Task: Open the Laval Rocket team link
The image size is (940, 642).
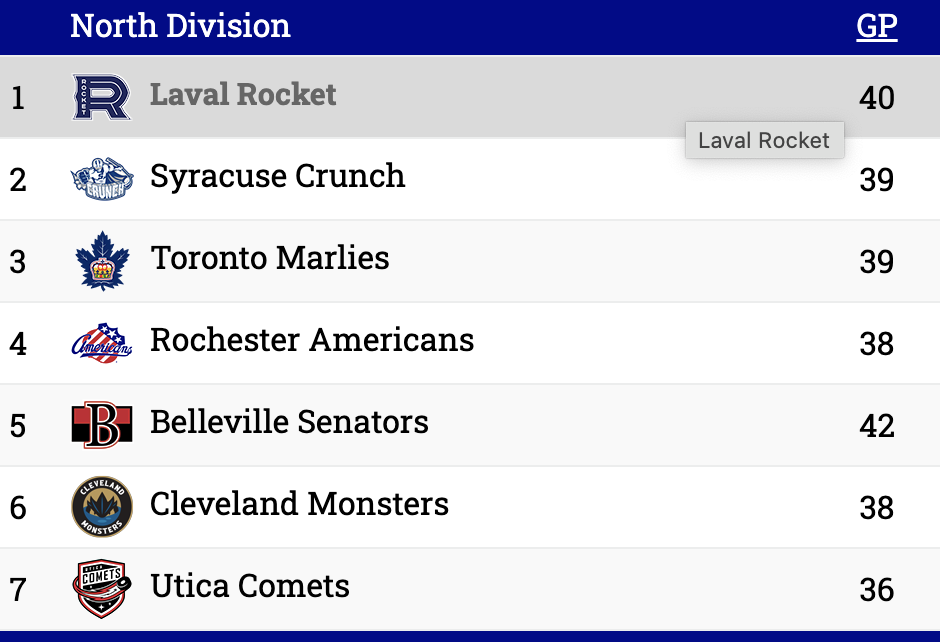Action: 243,95
